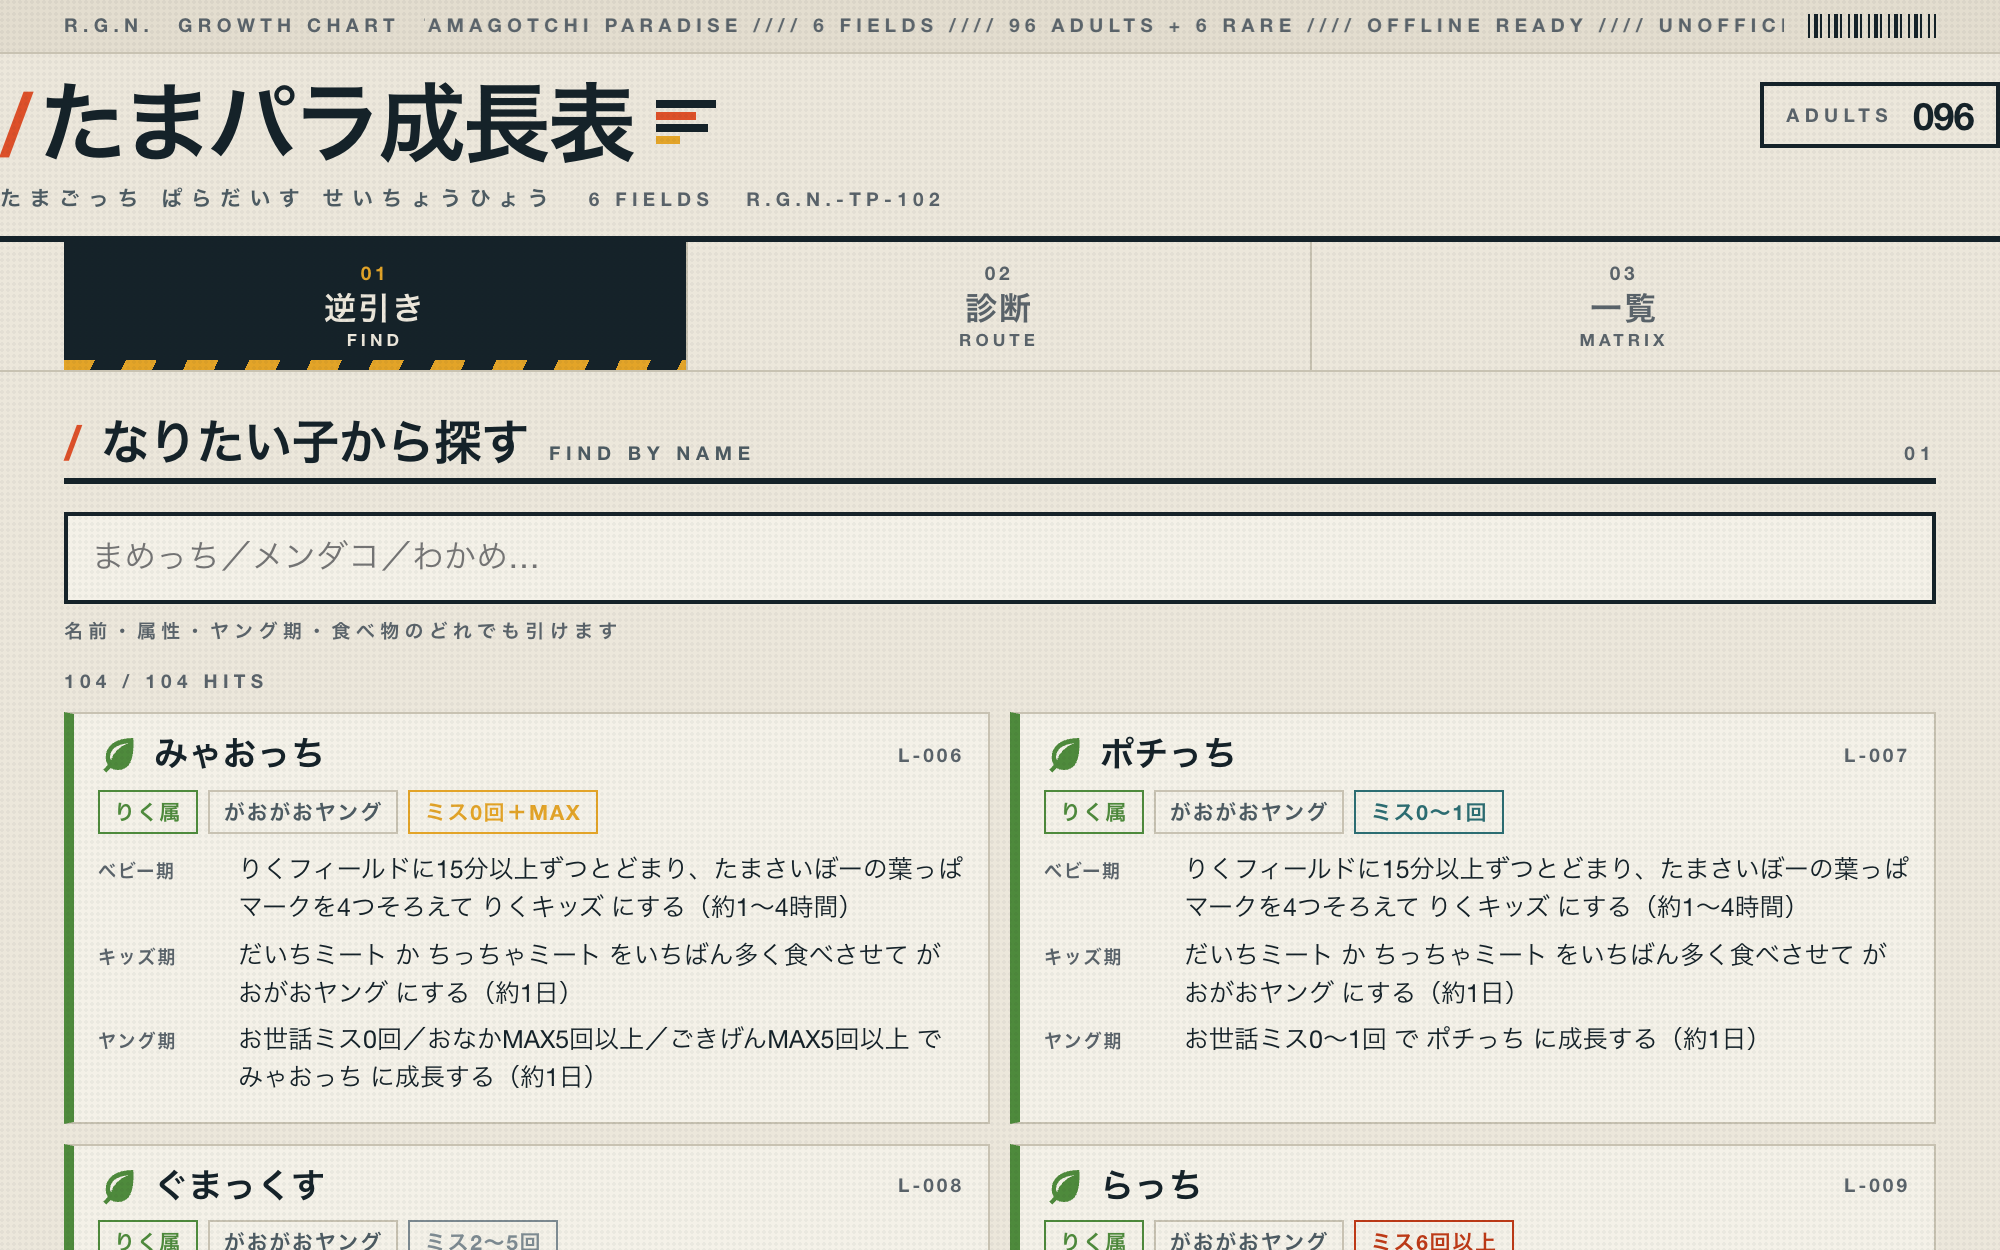Click the キッズ期 label on ポチっち card
Image resolution: width=2000 pixels, height=1250 pixels.
(x=1082, y=957)
